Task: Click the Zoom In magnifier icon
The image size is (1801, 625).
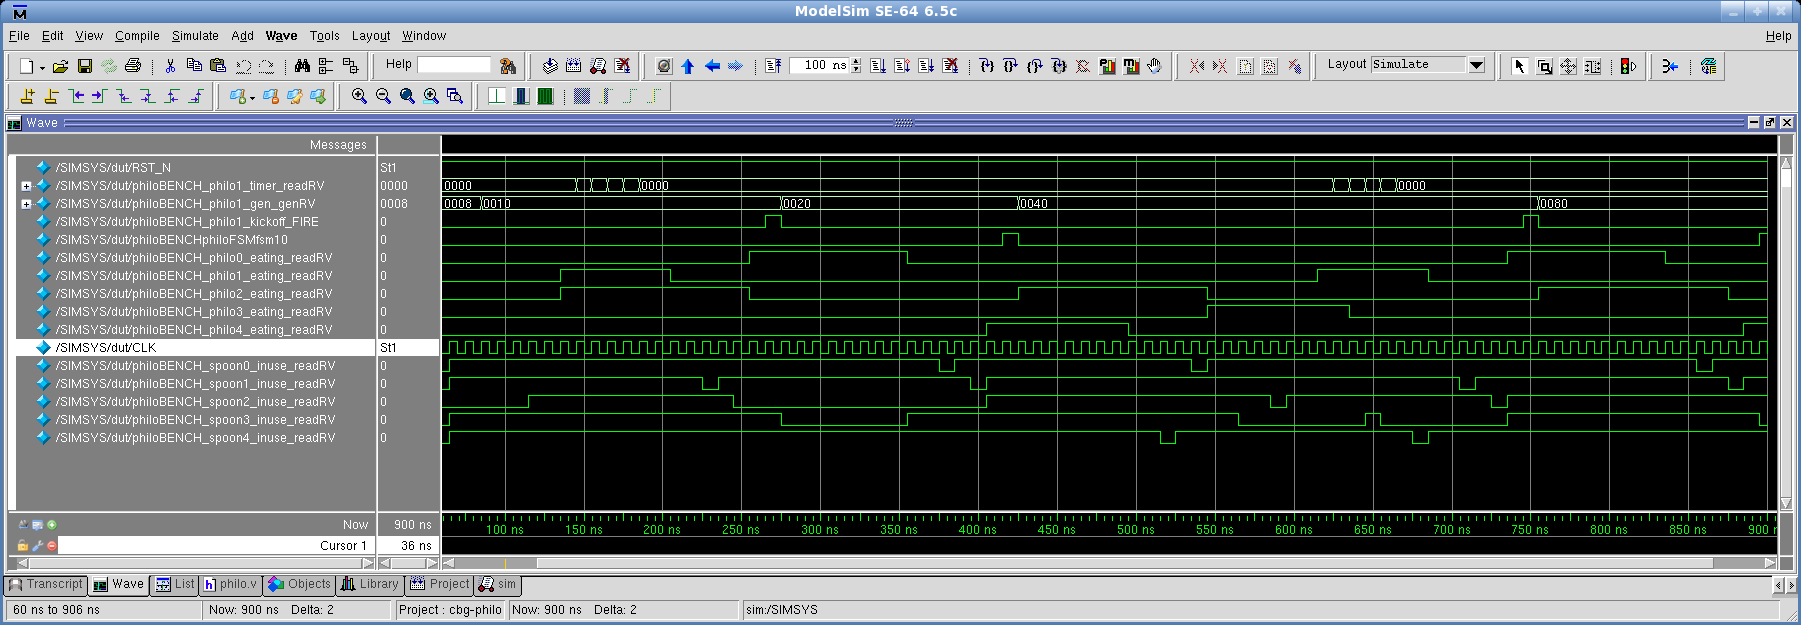Action: tap(359, 96)
